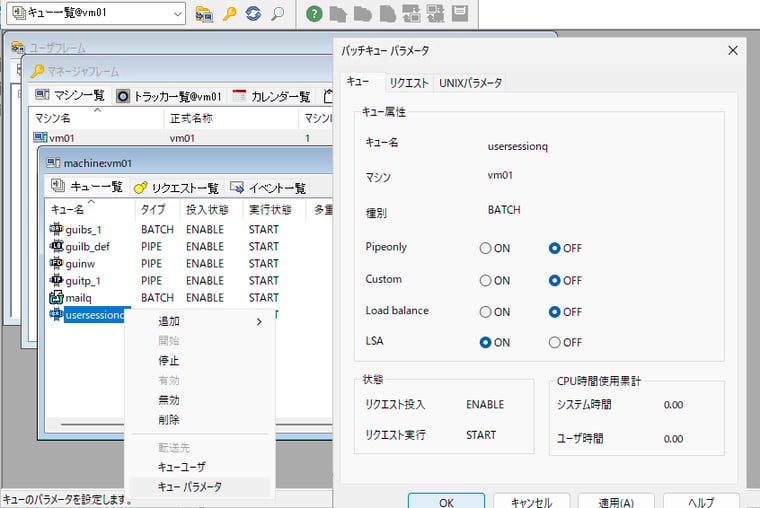Open the キュー一覧@vm01 window dropdown
Screen dimensions: 760x508
point(177,14)
